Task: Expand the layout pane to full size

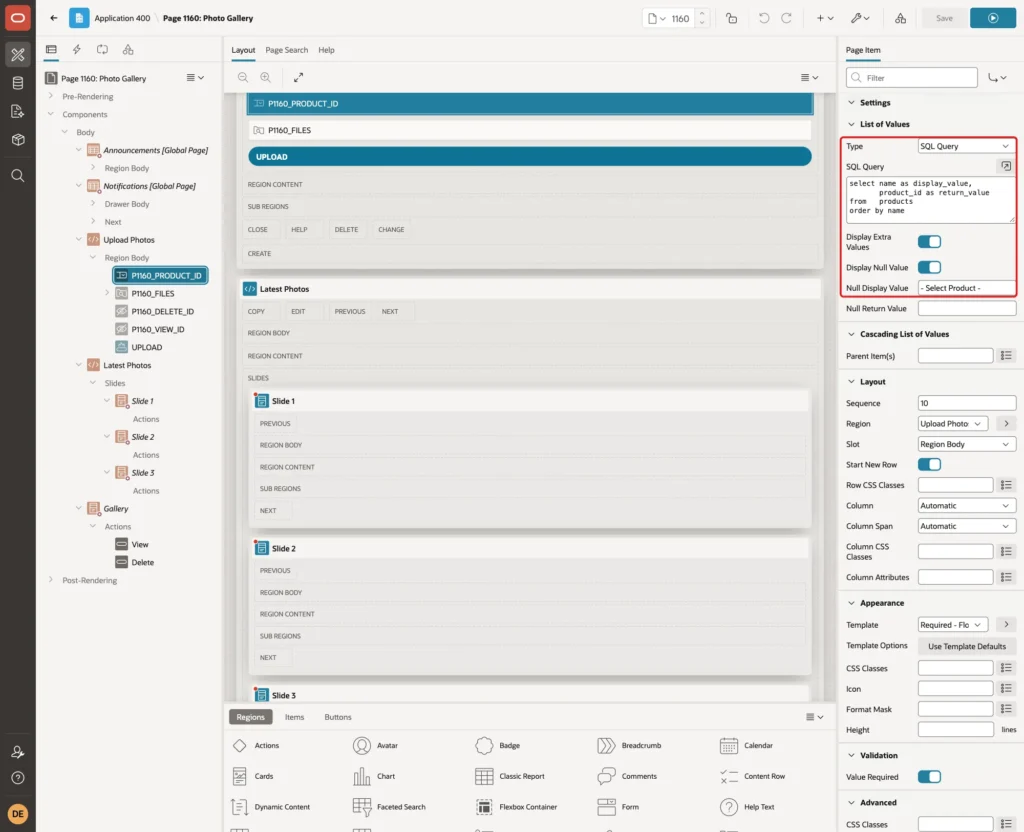Action: [298, 77]
